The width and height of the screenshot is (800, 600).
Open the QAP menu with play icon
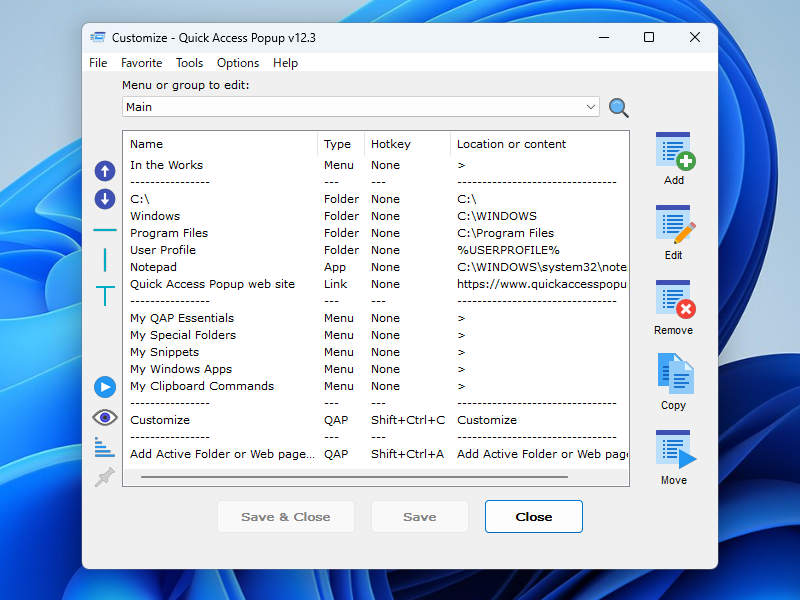105,387
